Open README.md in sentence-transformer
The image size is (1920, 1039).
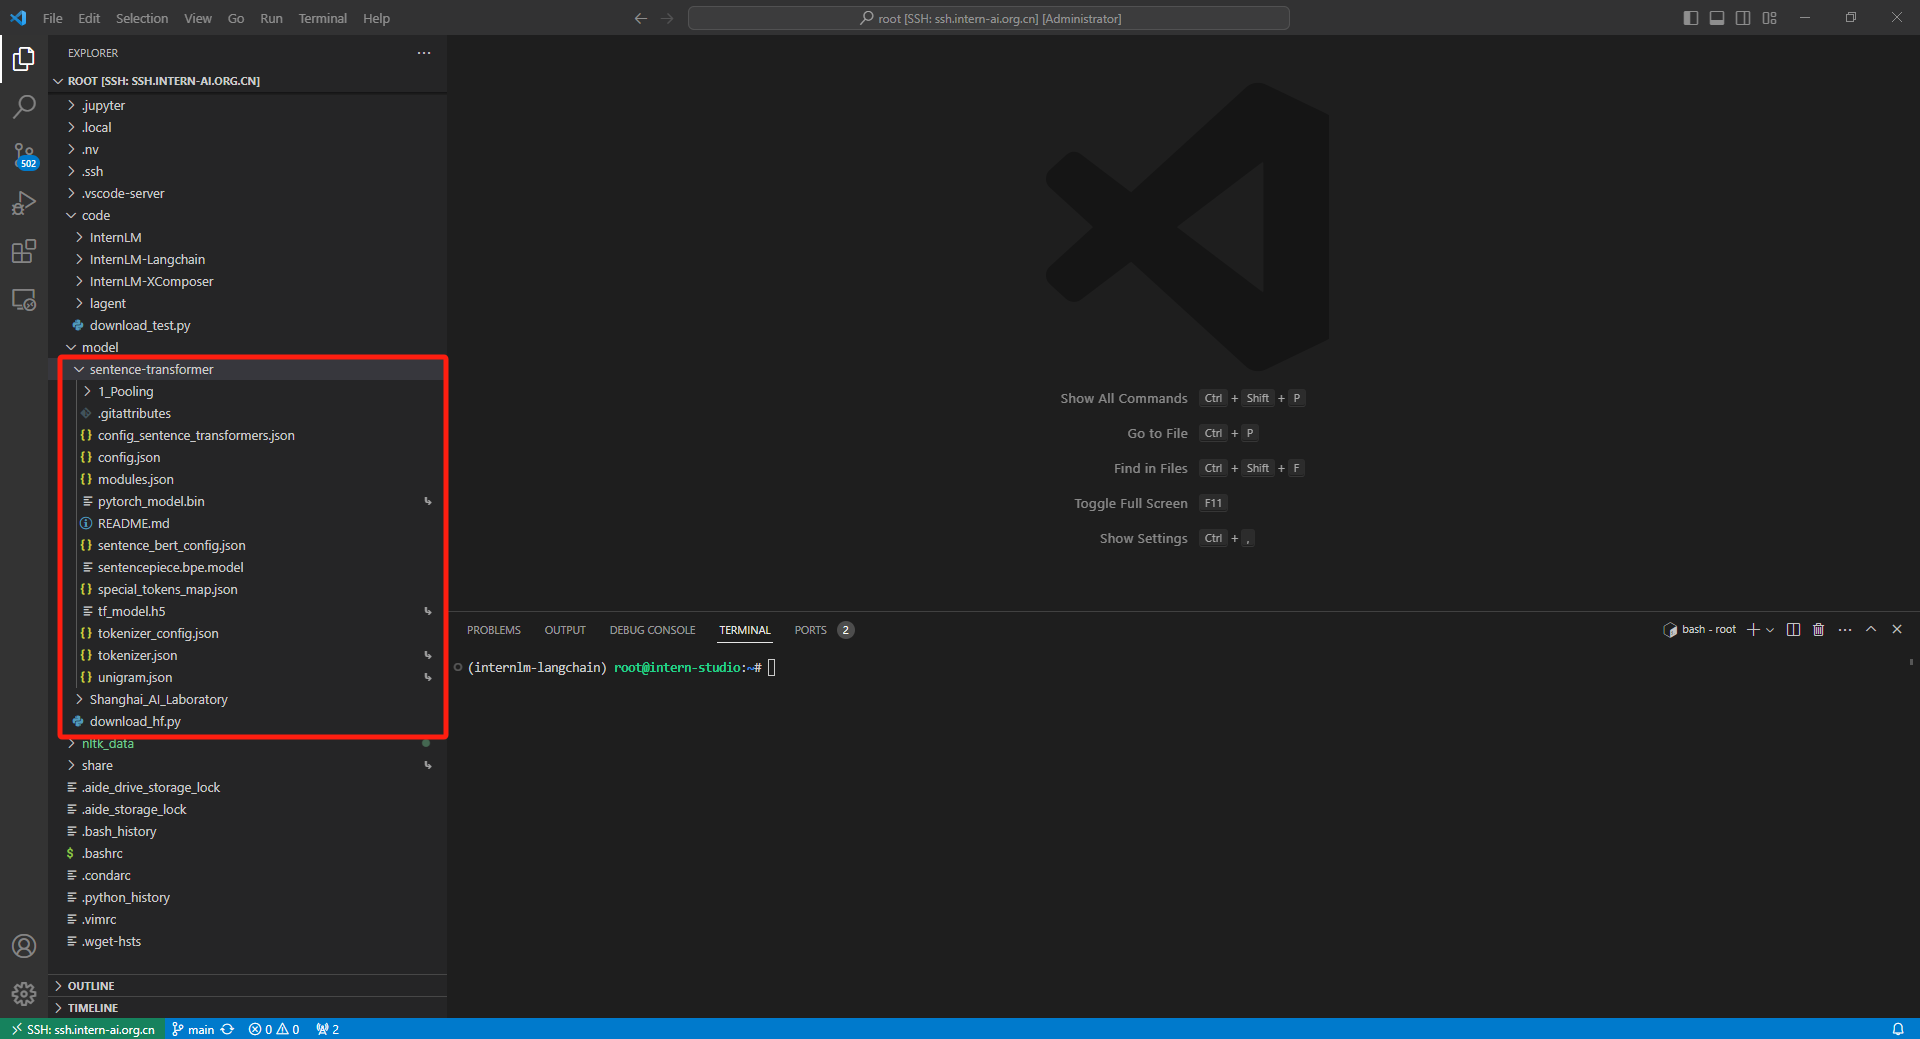click(247, 523)
